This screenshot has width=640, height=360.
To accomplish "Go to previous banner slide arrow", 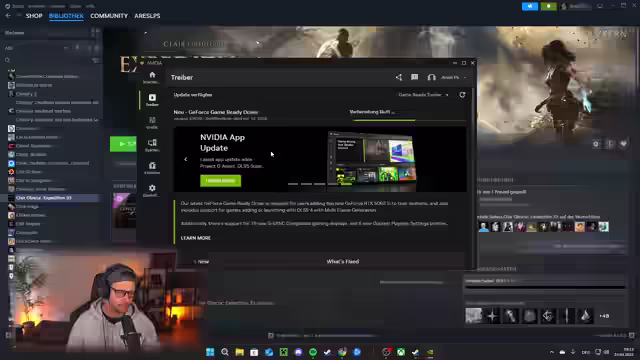I will coord(186,159).
